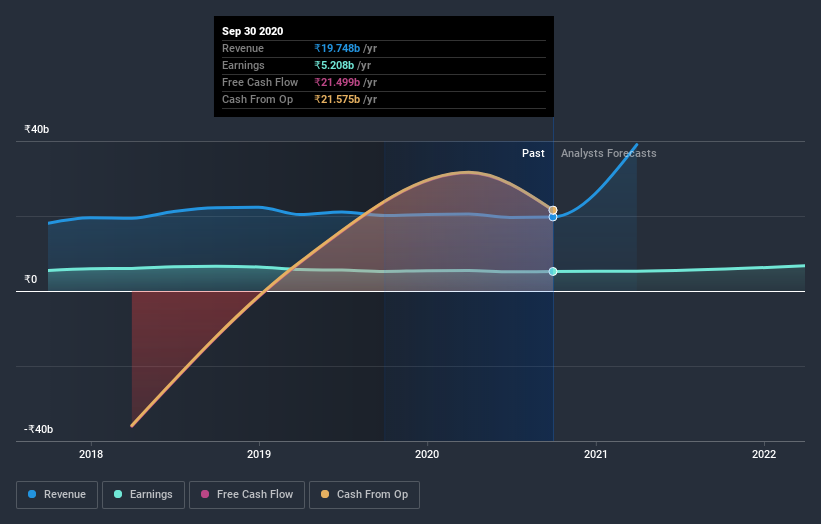
Task: Click the Free Cash Flow label in tooltip
Action: 260,82
